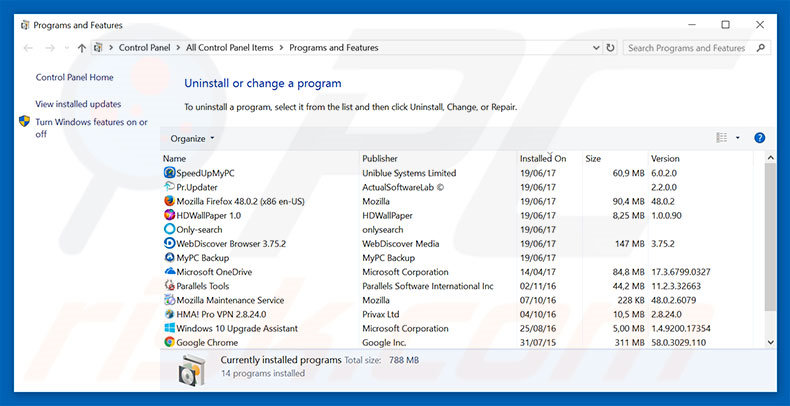Select Windows 10 Upgrade Assistant entry
Screen dimensions: 790x406
(237, 328)
